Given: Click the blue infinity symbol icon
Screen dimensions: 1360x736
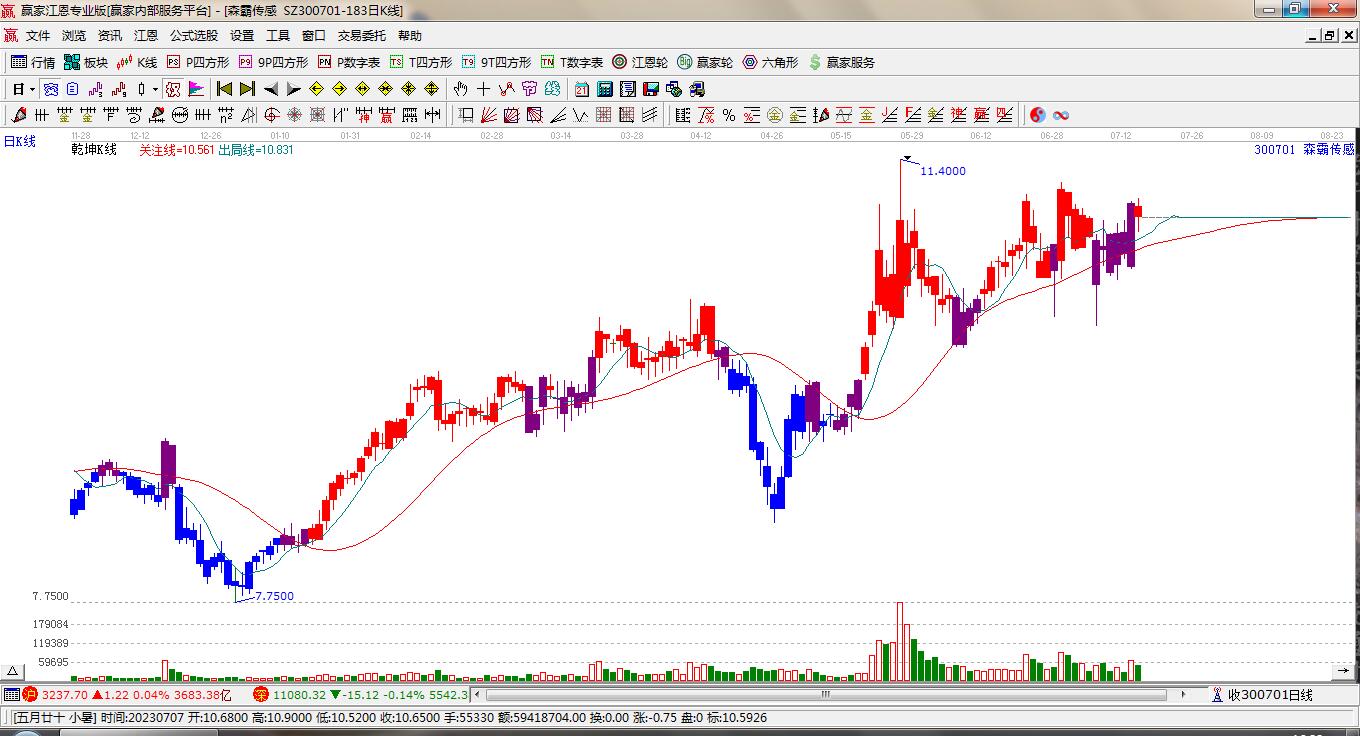Looking at the screenshot, I should (1061, 115).
